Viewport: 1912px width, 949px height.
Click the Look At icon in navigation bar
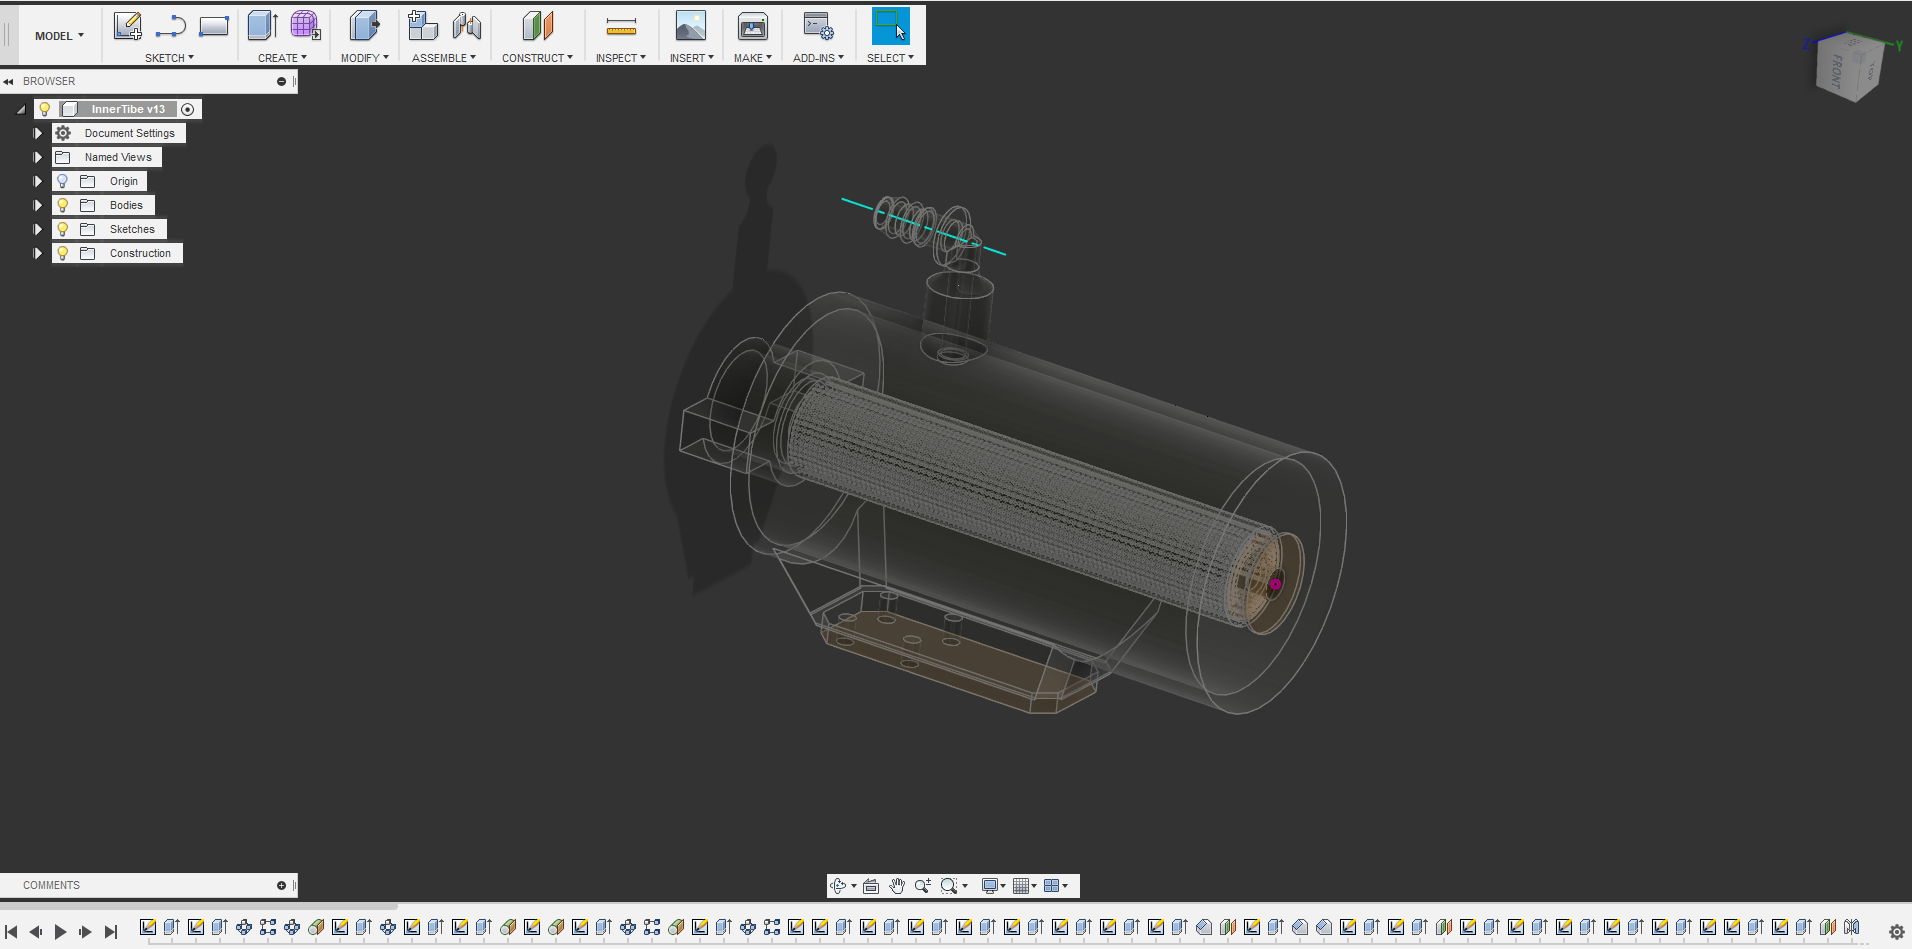[x=871, y=886]
